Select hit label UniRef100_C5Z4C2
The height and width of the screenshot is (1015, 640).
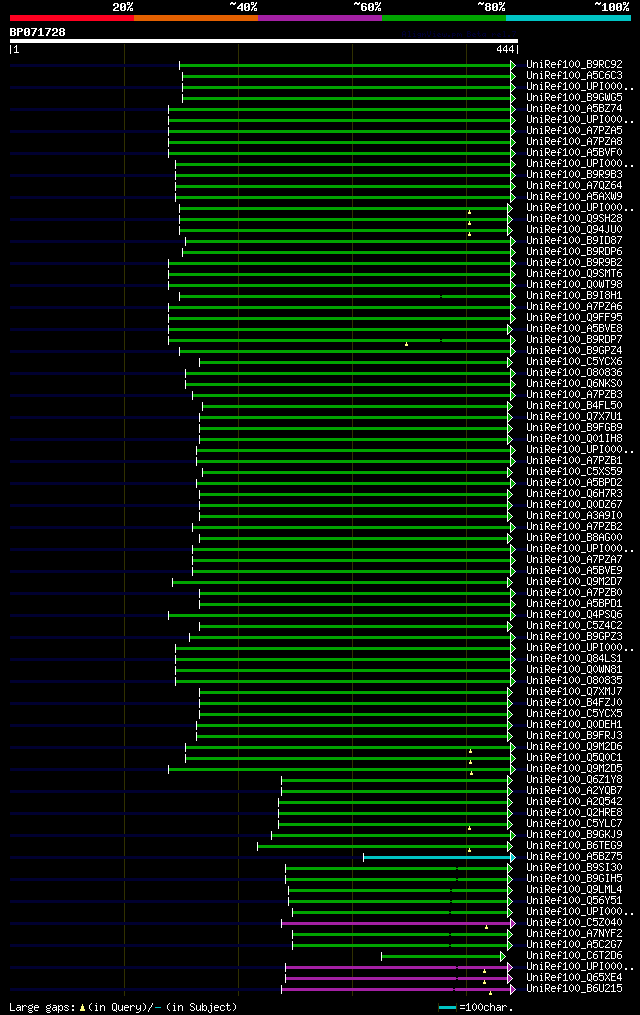tap(574, 626)
